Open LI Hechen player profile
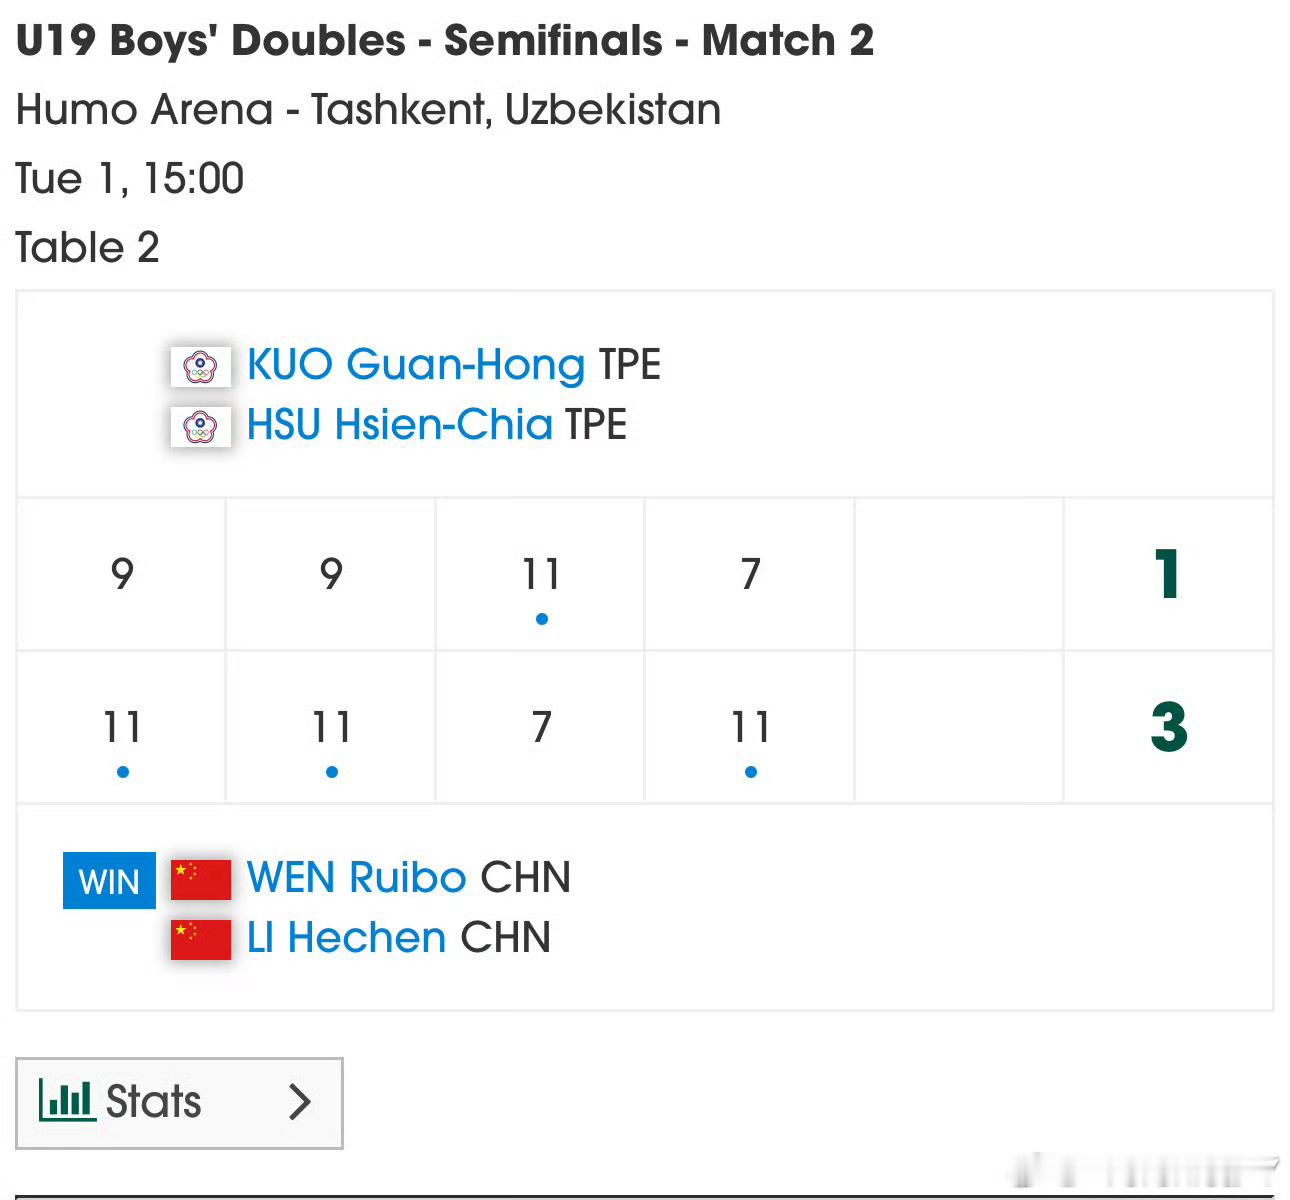The image size is (1290, 1200). point(346,938)
